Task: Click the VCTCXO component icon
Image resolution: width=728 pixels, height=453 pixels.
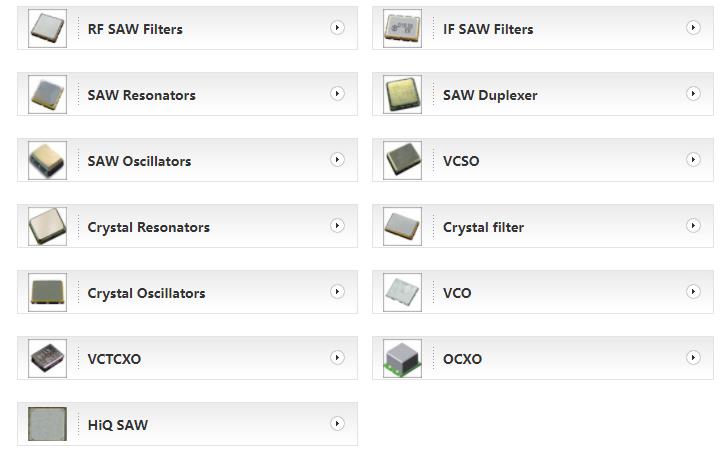Action: (x=47, y=359)
